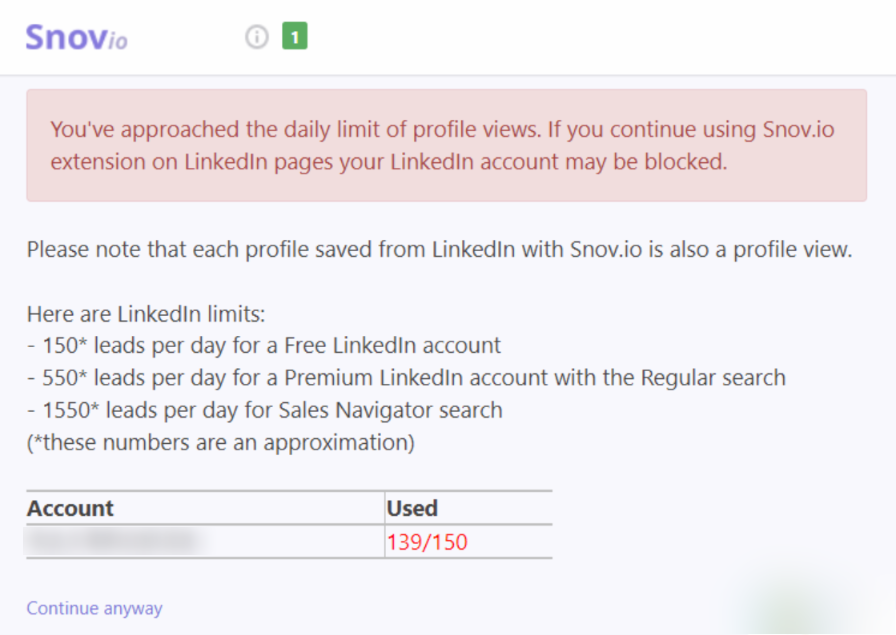Select the red 139/150 usage value
Image resolution: width=896 pixels, height=635 pixels.
(x=427, y=542)
